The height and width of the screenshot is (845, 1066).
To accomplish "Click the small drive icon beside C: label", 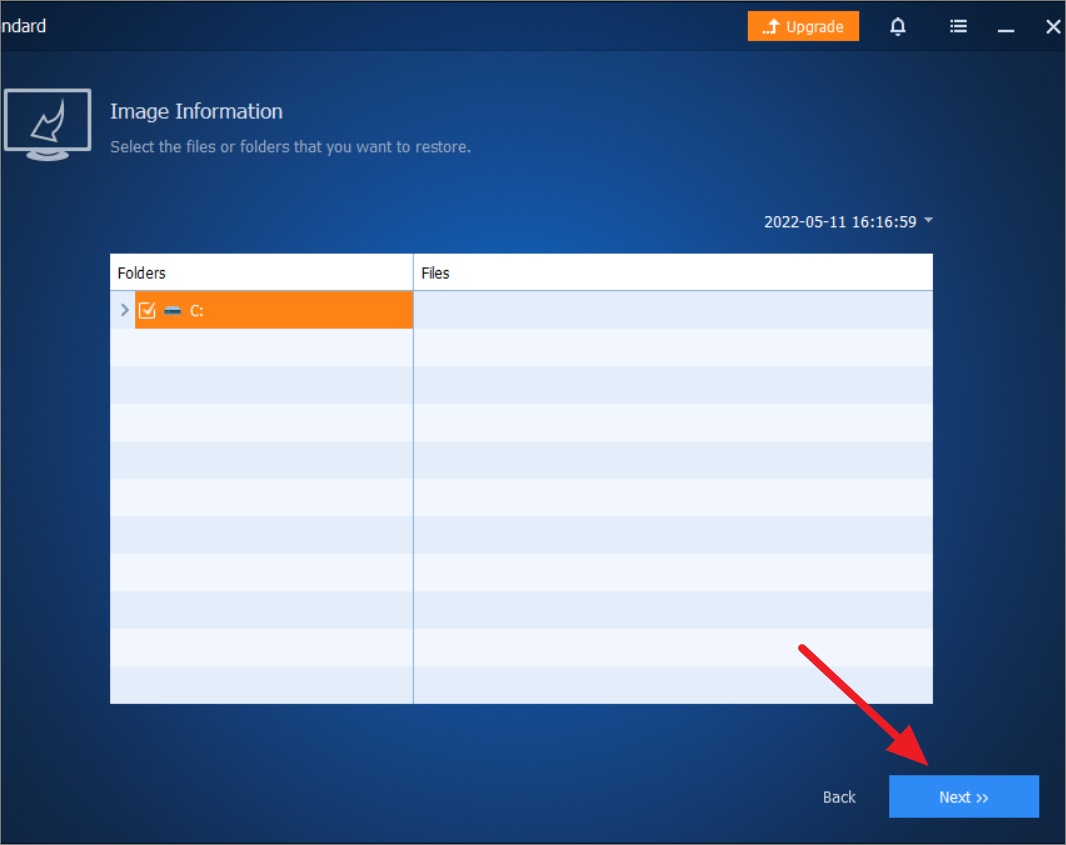I will click(x=173, y=310).
